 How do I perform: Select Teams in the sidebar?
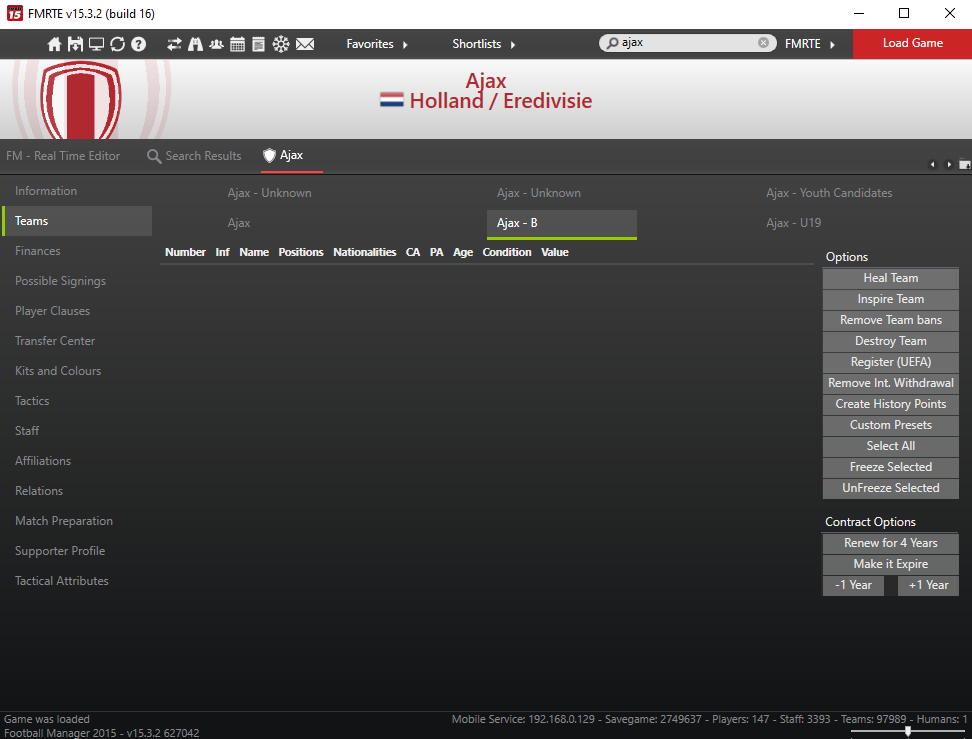[77, 221]
